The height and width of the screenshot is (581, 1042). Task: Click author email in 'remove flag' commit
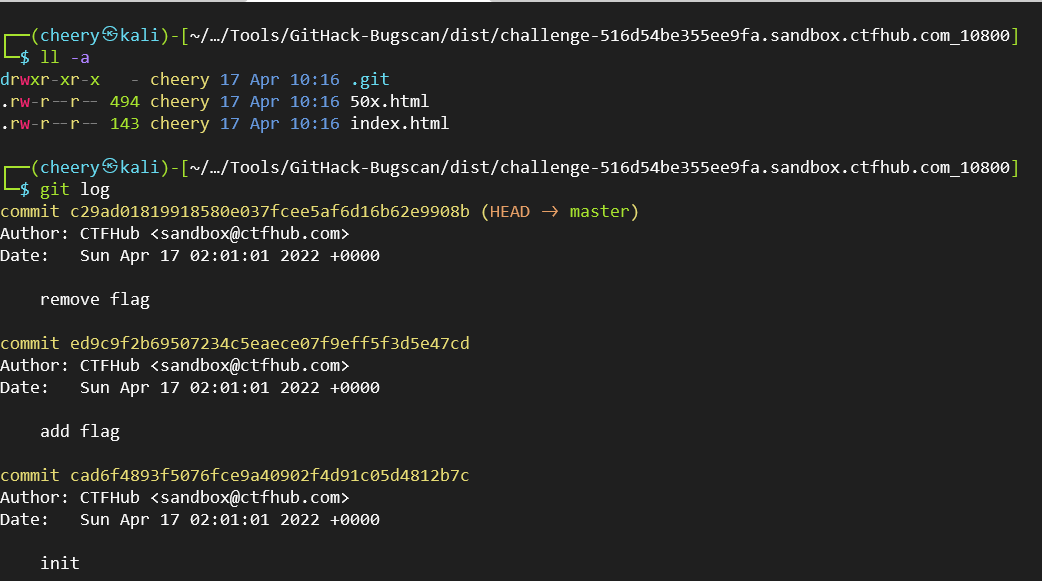point(249,234)
